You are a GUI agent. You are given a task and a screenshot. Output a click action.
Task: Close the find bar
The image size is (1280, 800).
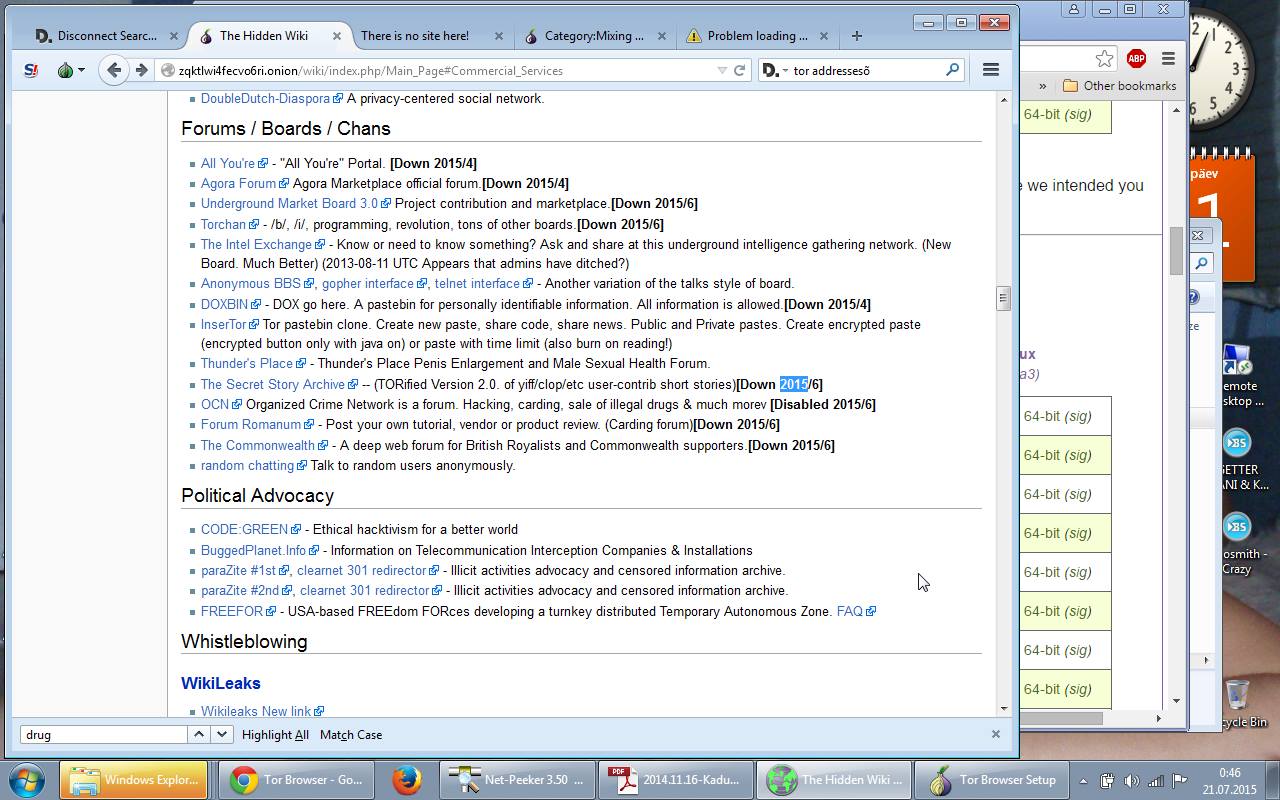click(995, 734)
